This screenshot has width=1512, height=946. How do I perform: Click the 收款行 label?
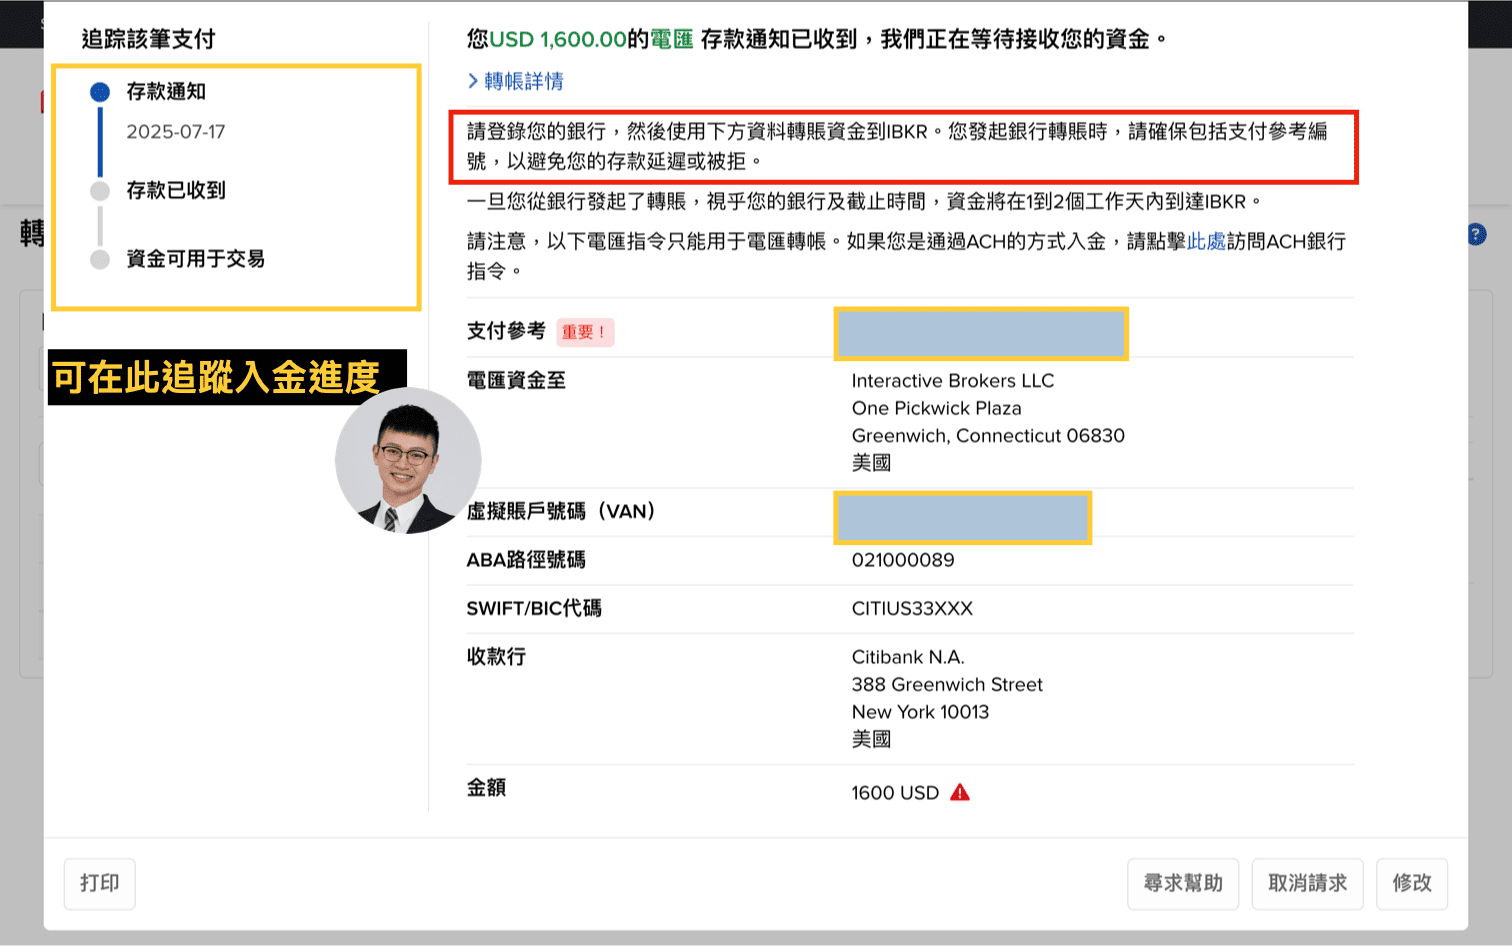click(496, 657)
